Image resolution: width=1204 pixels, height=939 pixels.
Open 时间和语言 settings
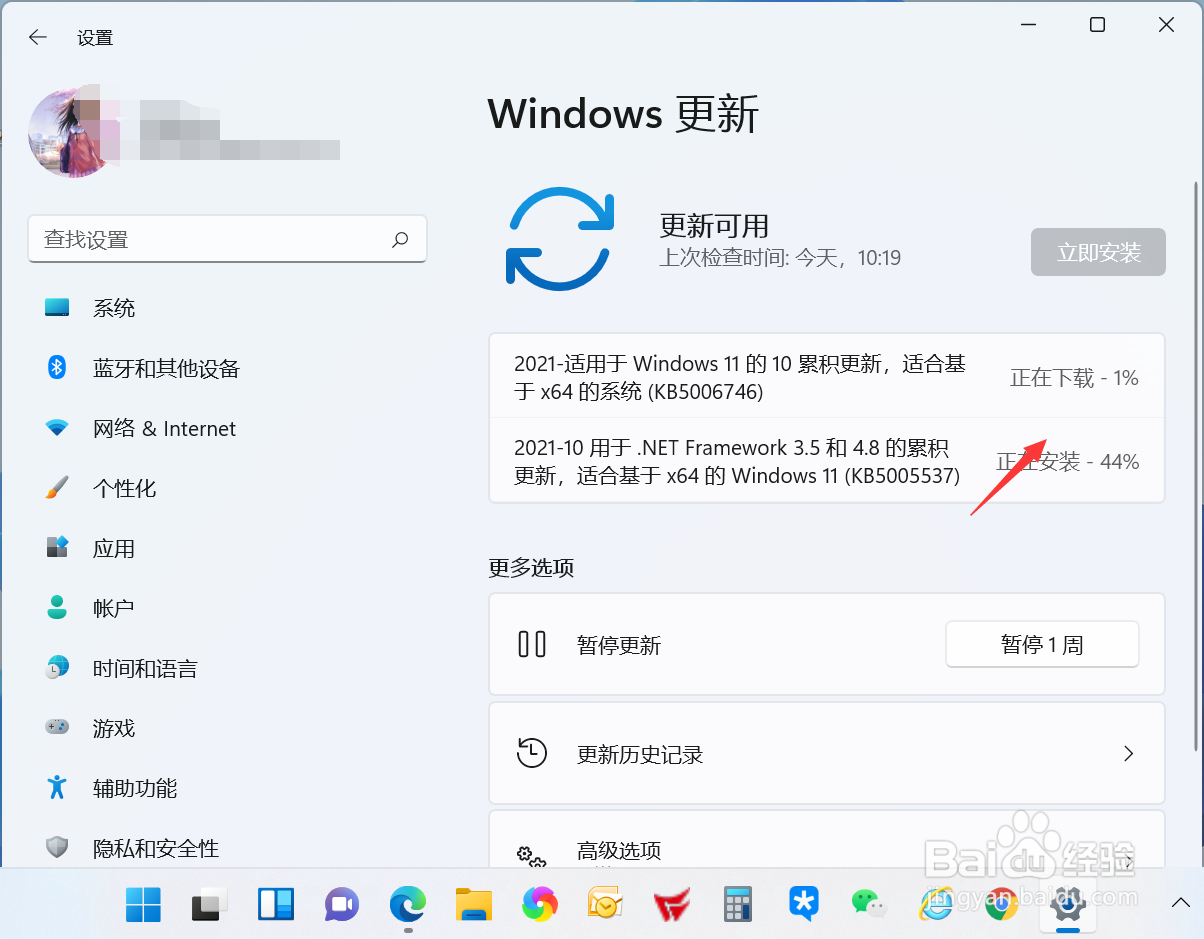tap(145, 668)
